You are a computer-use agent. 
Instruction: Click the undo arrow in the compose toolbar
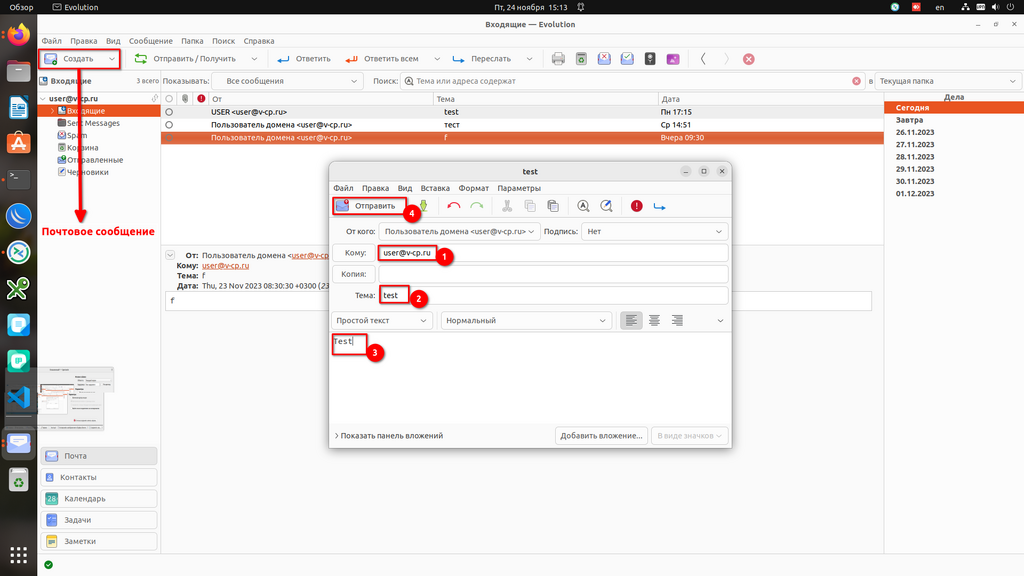pyautogui.click(x=454, y=206)
